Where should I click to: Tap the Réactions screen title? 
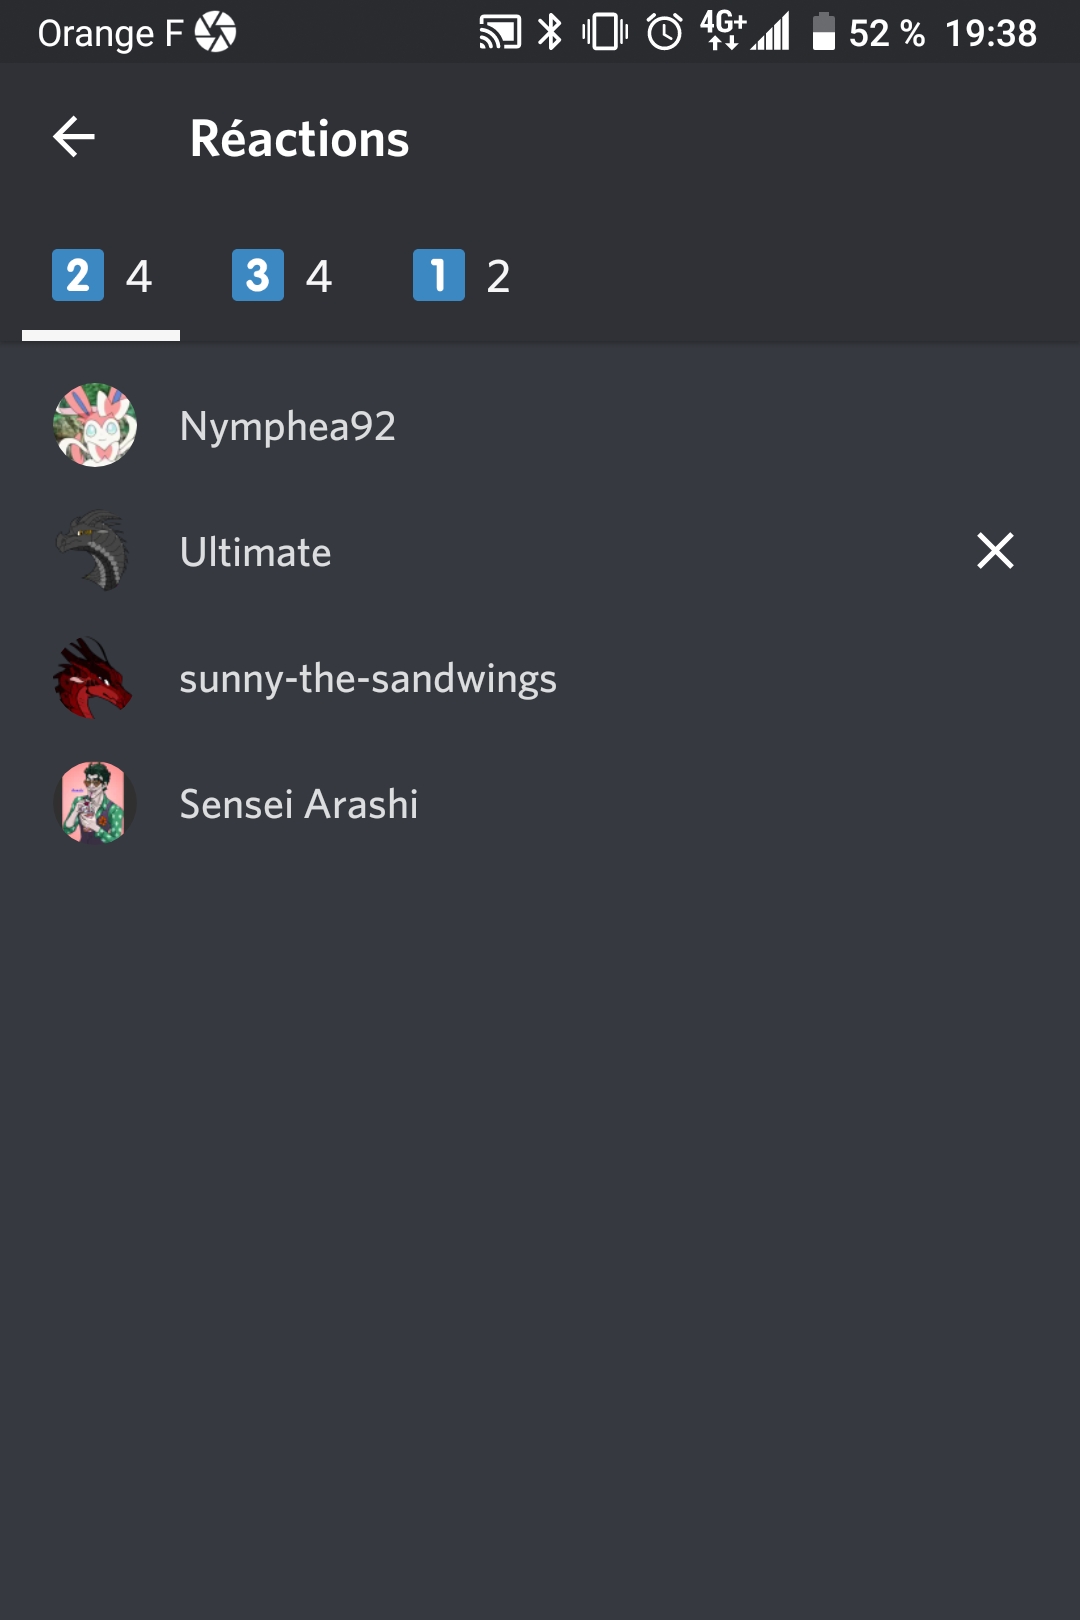[300, 138]
